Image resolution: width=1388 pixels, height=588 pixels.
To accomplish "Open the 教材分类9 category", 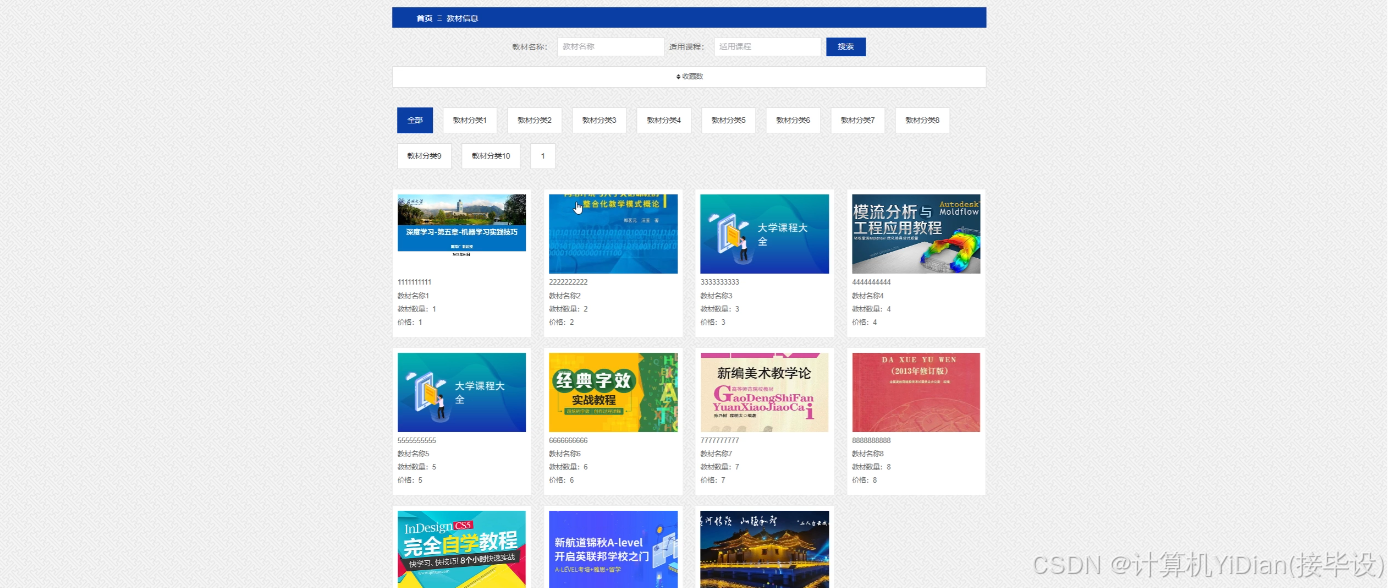I will 424,156.
